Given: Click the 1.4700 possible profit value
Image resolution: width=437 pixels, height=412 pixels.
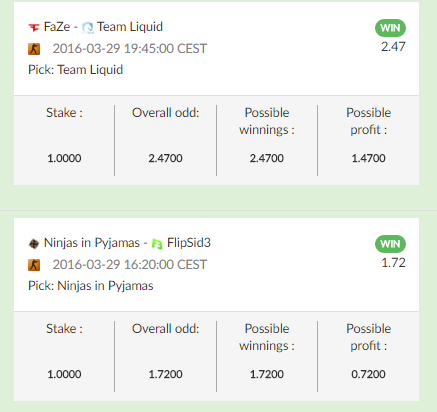Looking at the screenshot, I should [368, 158].
